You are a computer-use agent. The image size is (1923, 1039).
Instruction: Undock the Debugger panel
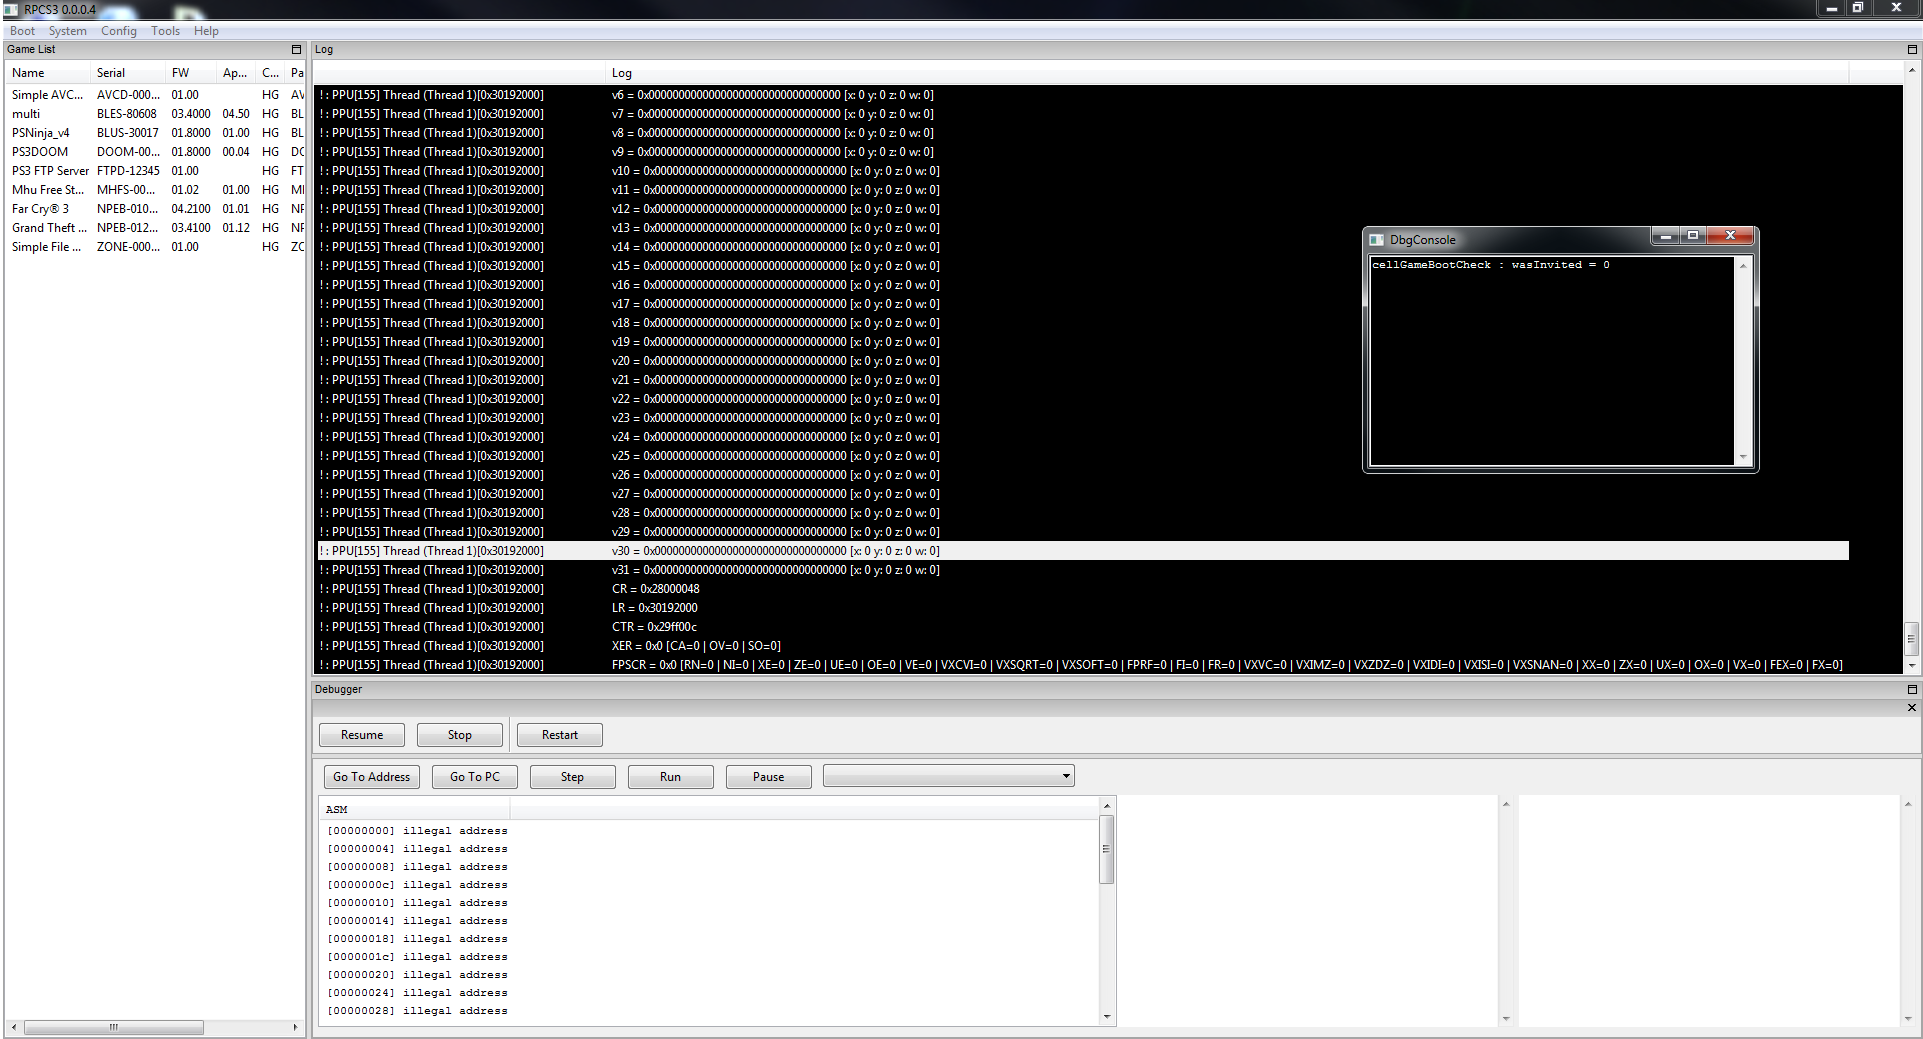[1912, 689]
